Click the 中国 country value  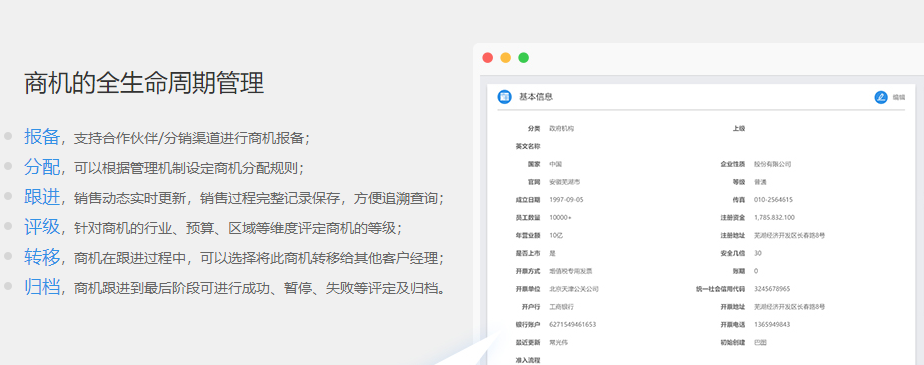point(555,165)
